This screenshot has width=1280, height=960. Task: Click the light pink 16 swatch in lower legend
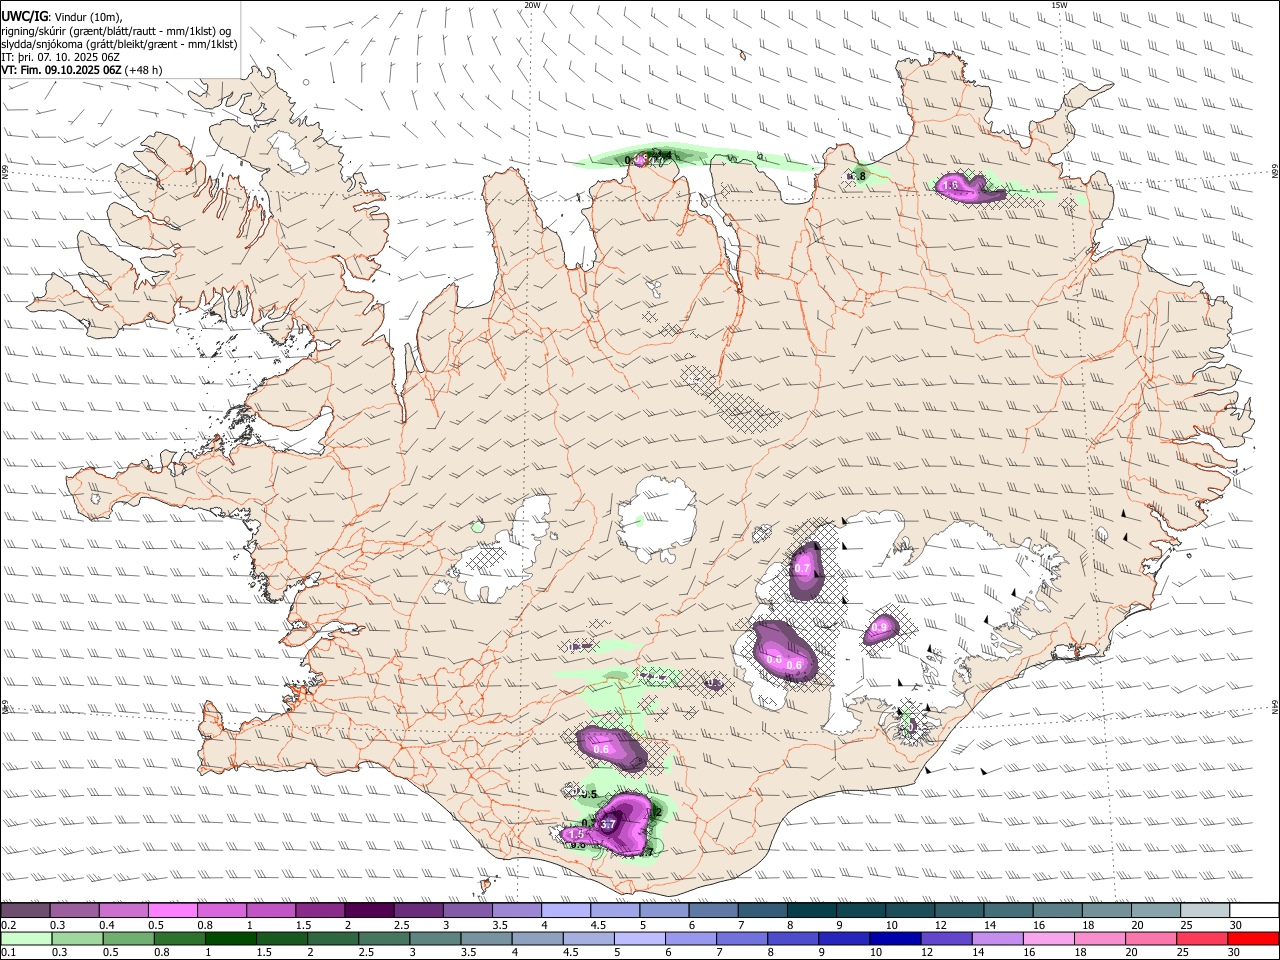click(x=1049, y=939)
